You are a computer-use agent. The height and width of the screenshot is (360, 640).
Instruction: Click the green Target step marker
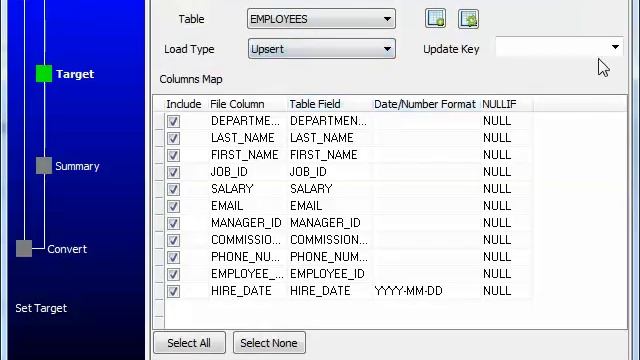[44, 73]
